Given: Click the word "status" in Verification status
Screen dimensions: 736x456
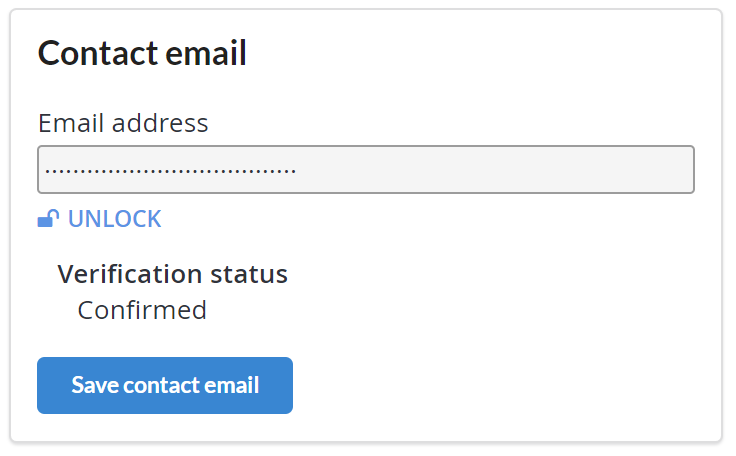Looking at the screenshot, I should tap(249, 274).
